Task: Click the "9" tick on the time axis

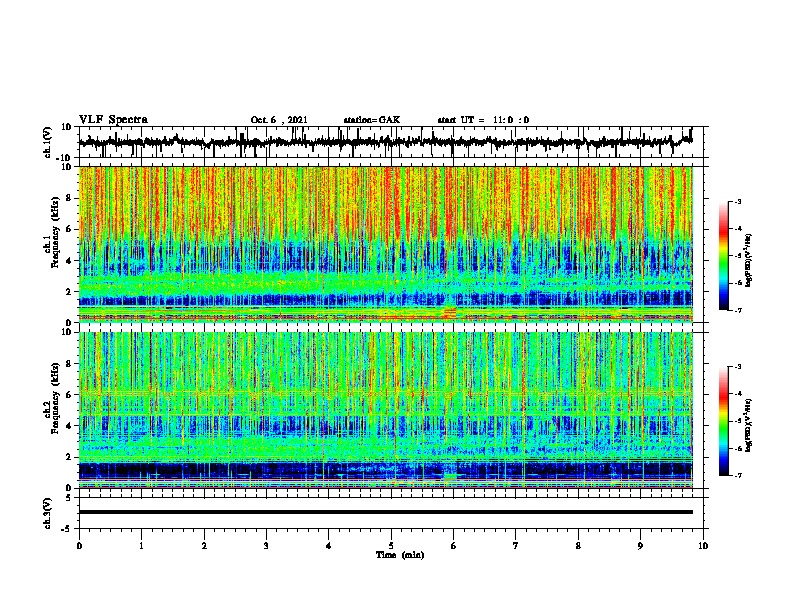Action: tap(640, 546)
